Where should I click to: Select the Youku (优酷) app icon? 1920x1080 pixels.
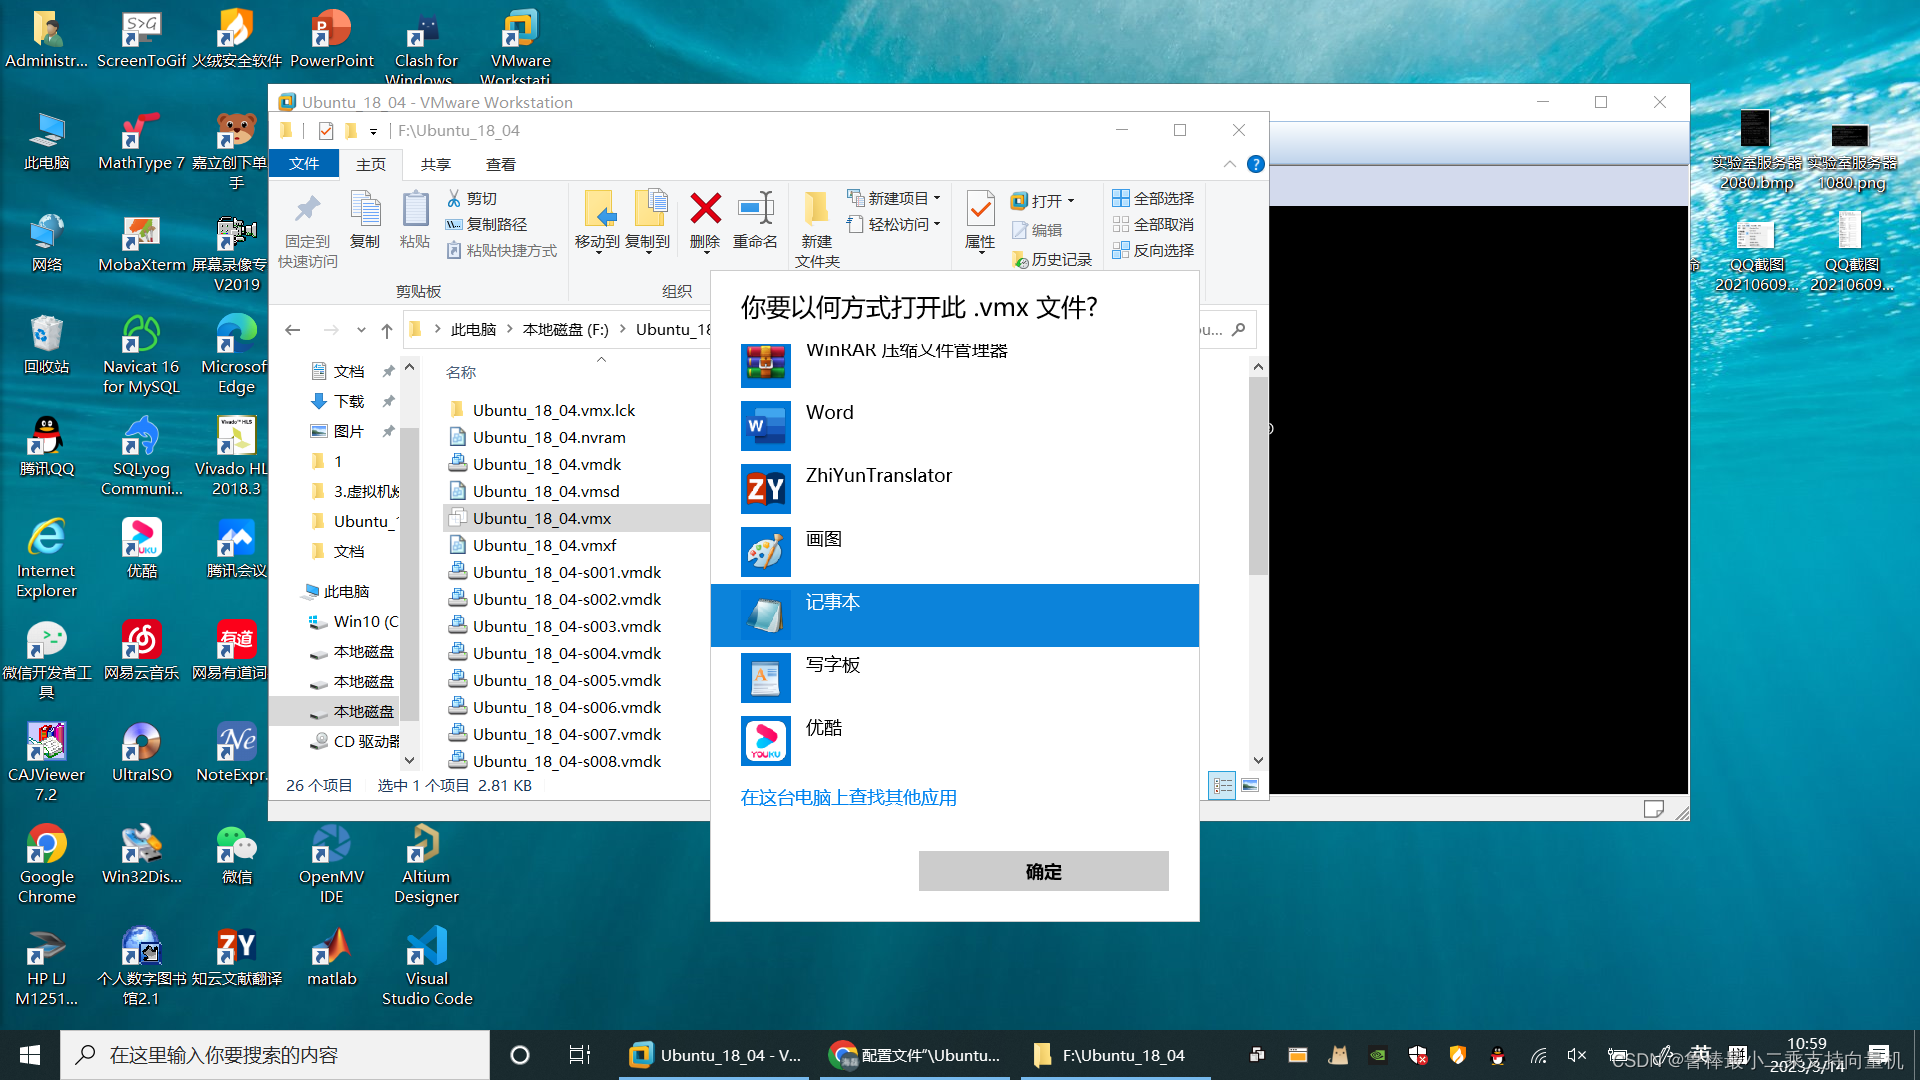pos(766,741)
